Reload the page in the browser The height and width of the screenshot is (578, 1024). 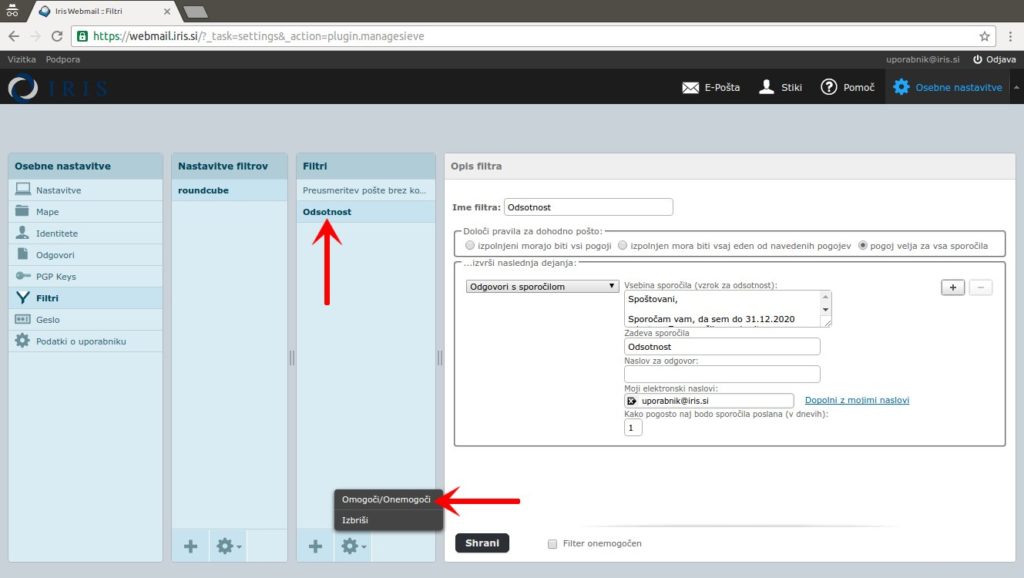[x=57, y=36]
